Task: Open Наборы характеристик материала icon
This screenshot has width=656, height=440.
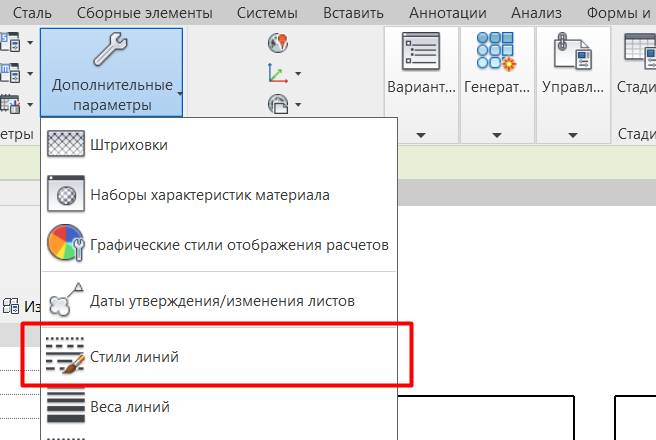Action: (x=66, y=193)
